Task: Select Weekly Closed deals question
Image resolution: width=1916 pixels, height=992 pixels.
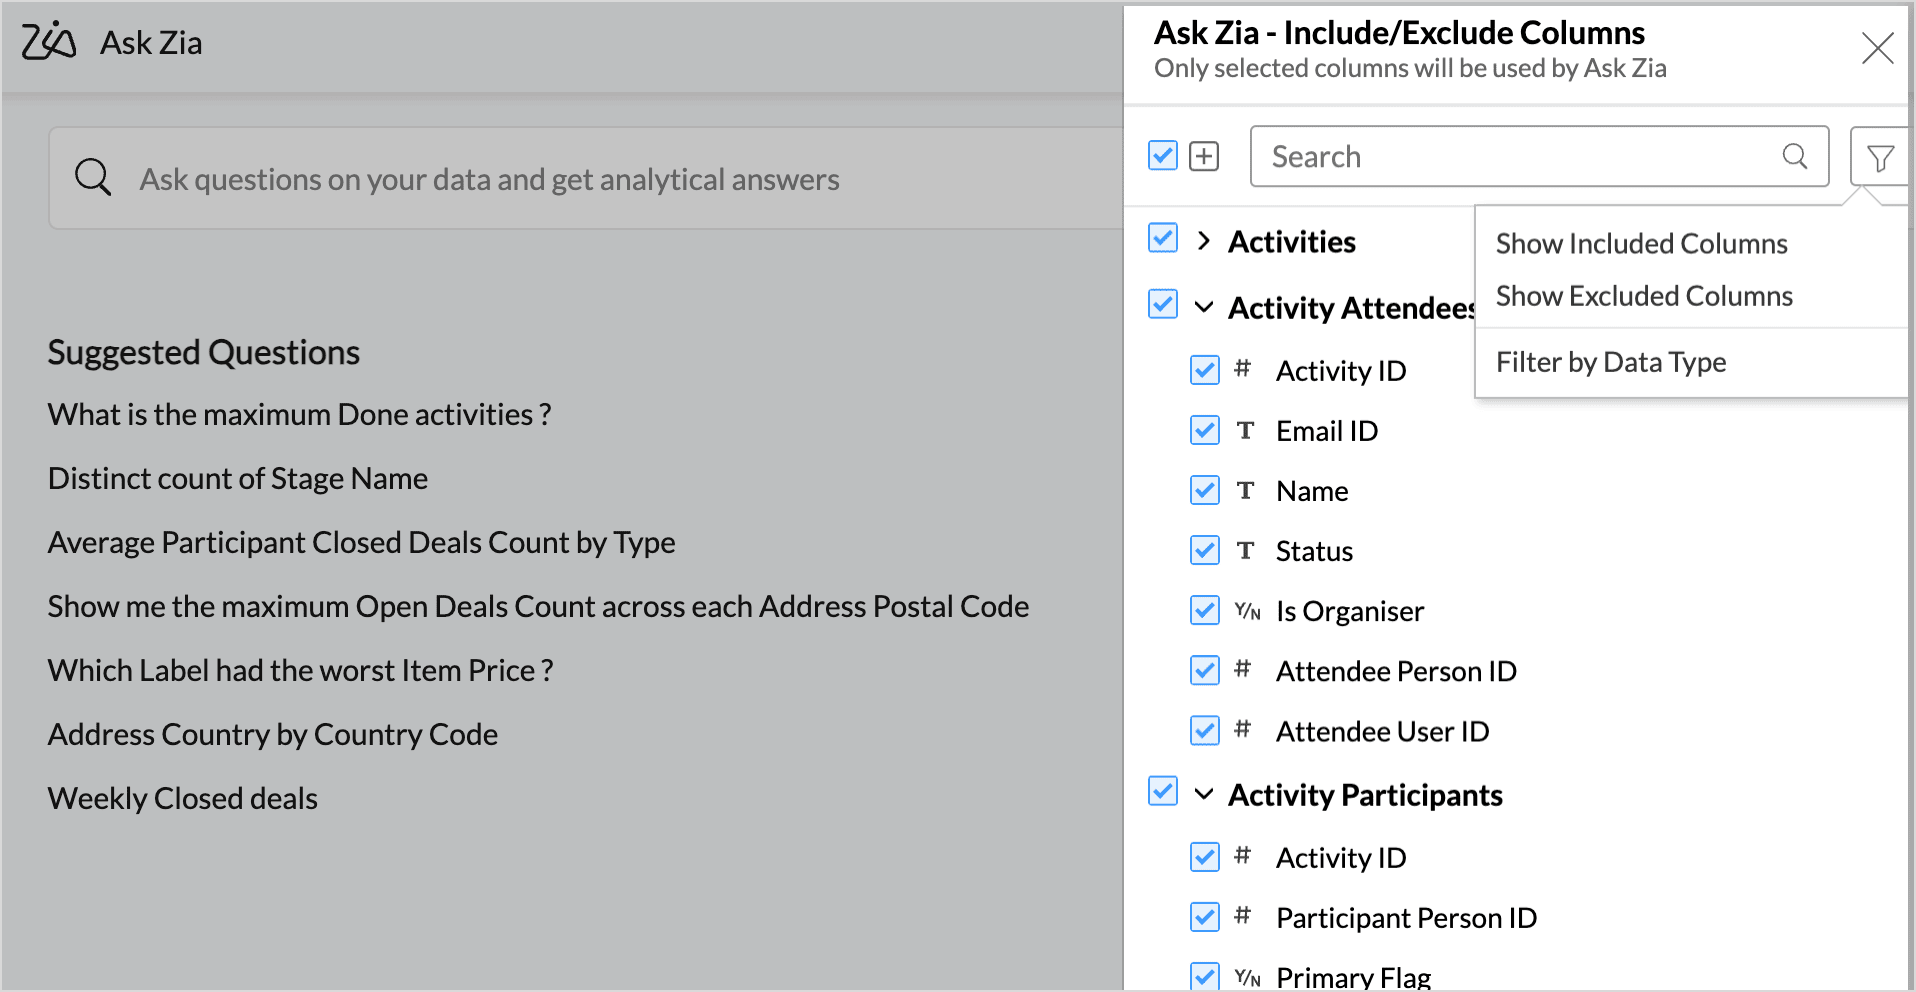Action: pos(183,798)
